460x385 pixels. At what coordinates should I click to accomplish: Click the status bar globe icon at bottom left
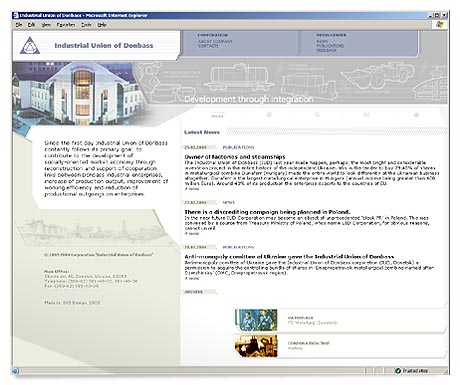15,370
